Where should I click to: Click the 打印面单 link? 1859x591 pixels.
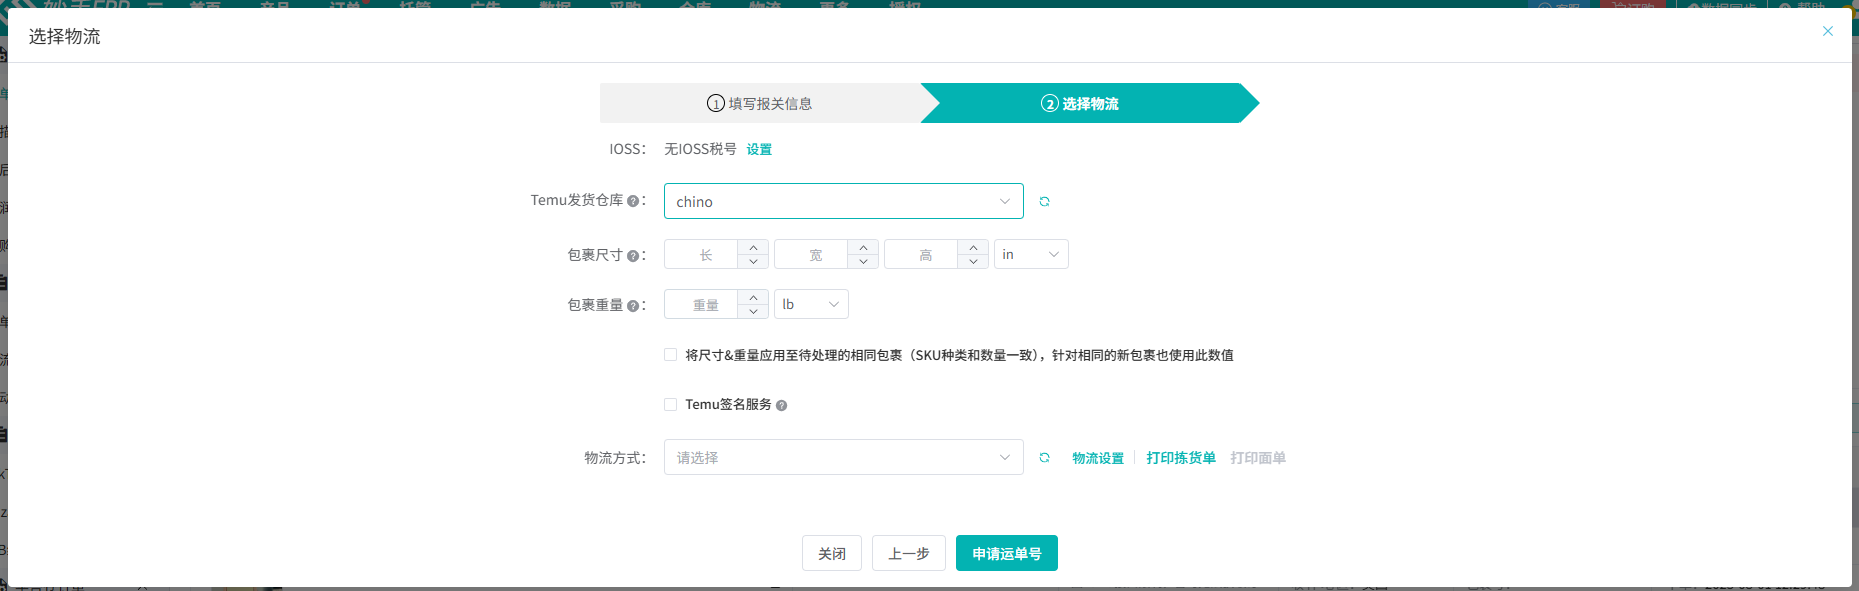[x=1258, y=458]
